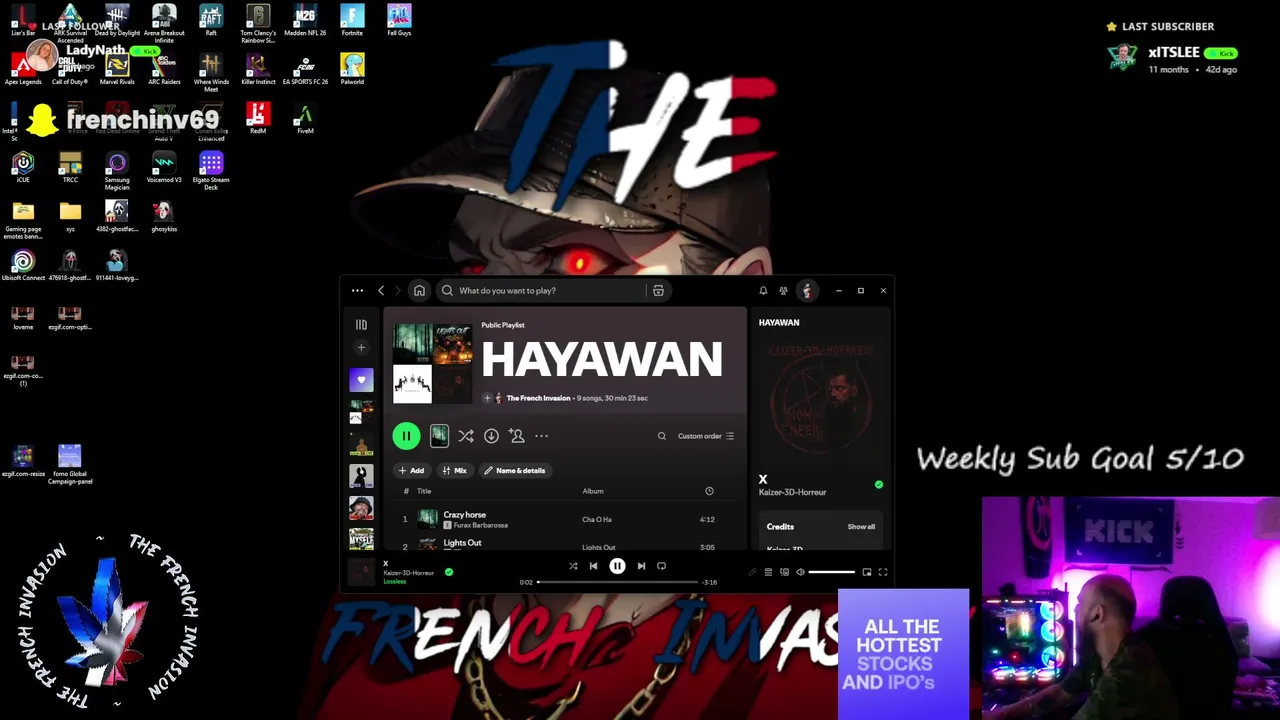Open the Custom order sort dropdown
The image size is (1280, 720).
706,436
